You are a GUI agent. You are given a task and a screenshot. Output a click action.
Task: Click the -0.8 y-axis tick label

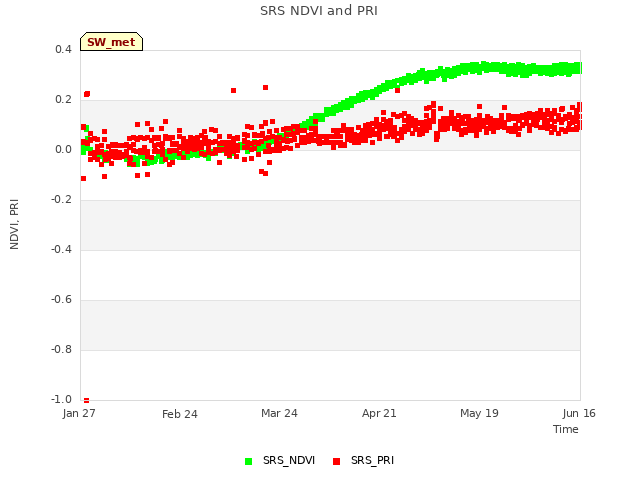[61, 349]
